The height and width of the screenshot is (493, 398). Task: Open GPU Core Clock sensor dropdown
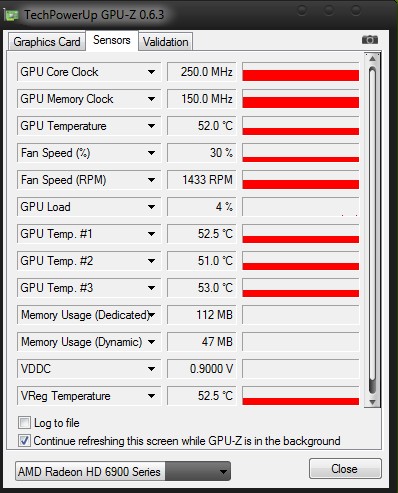tap(151, 72)
